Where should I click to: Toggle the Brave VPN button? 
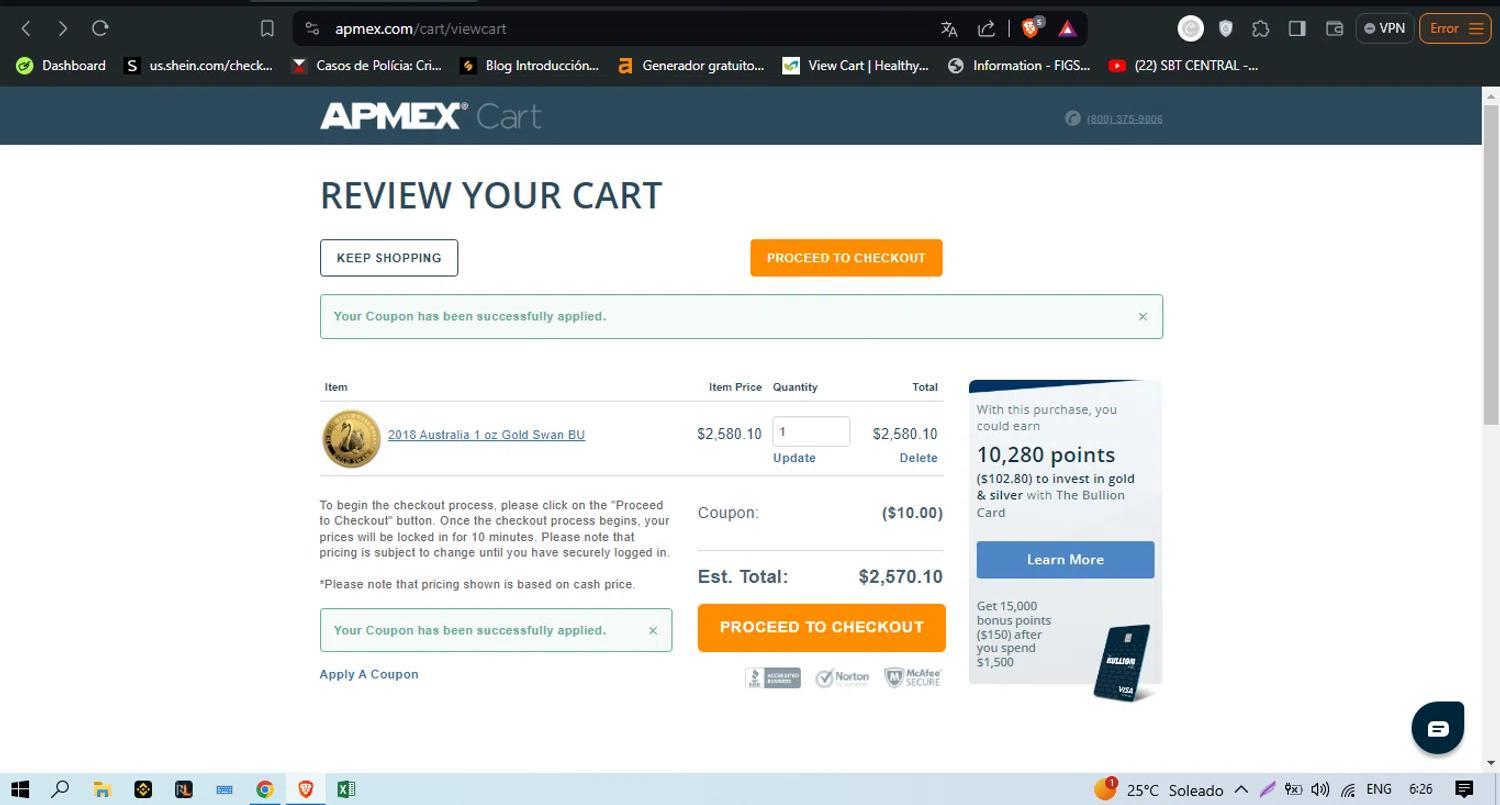(1384, 28)
